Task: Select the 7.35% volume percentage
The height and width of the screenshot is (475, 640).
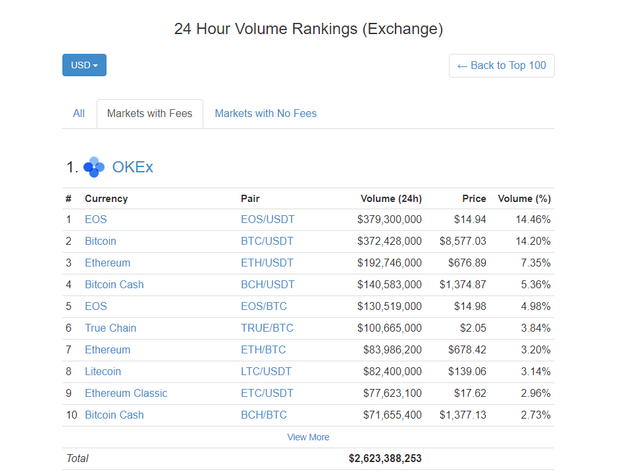Action: 536,263
